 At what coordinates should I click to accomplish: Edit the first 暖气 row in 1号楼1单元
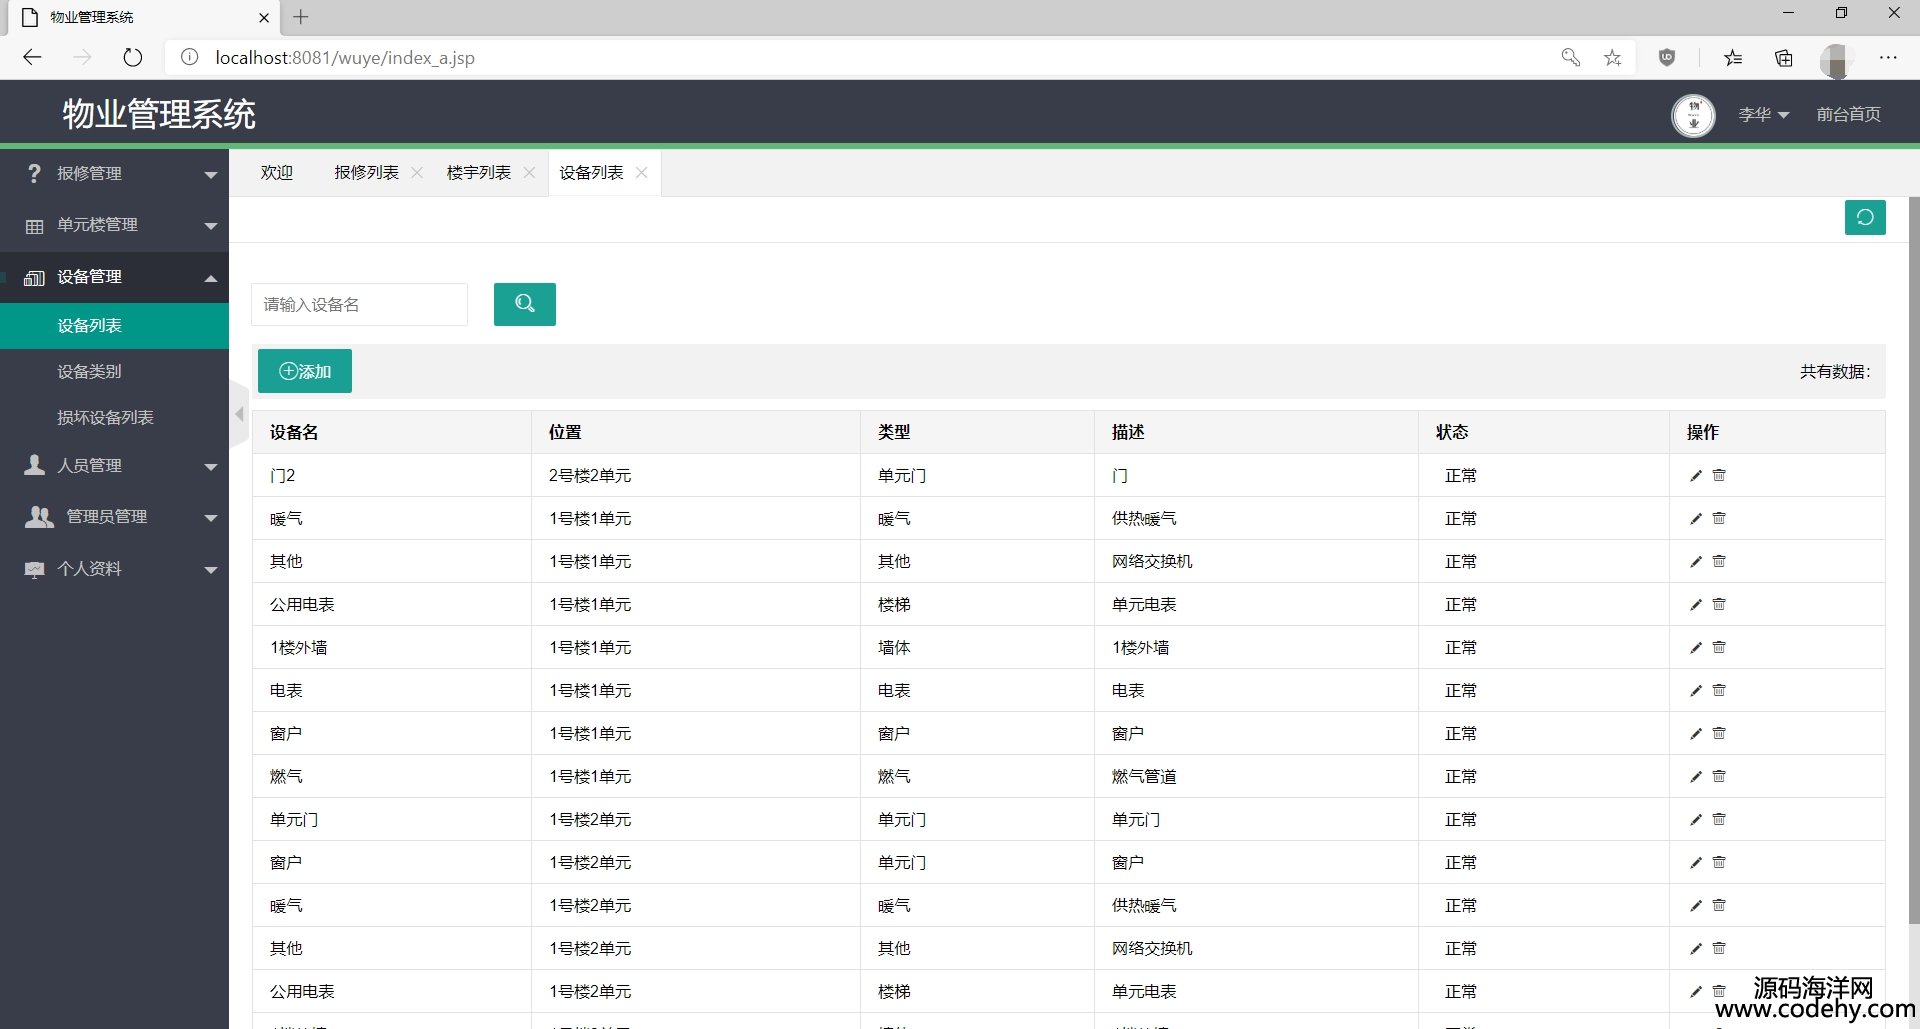point(1696,519)
